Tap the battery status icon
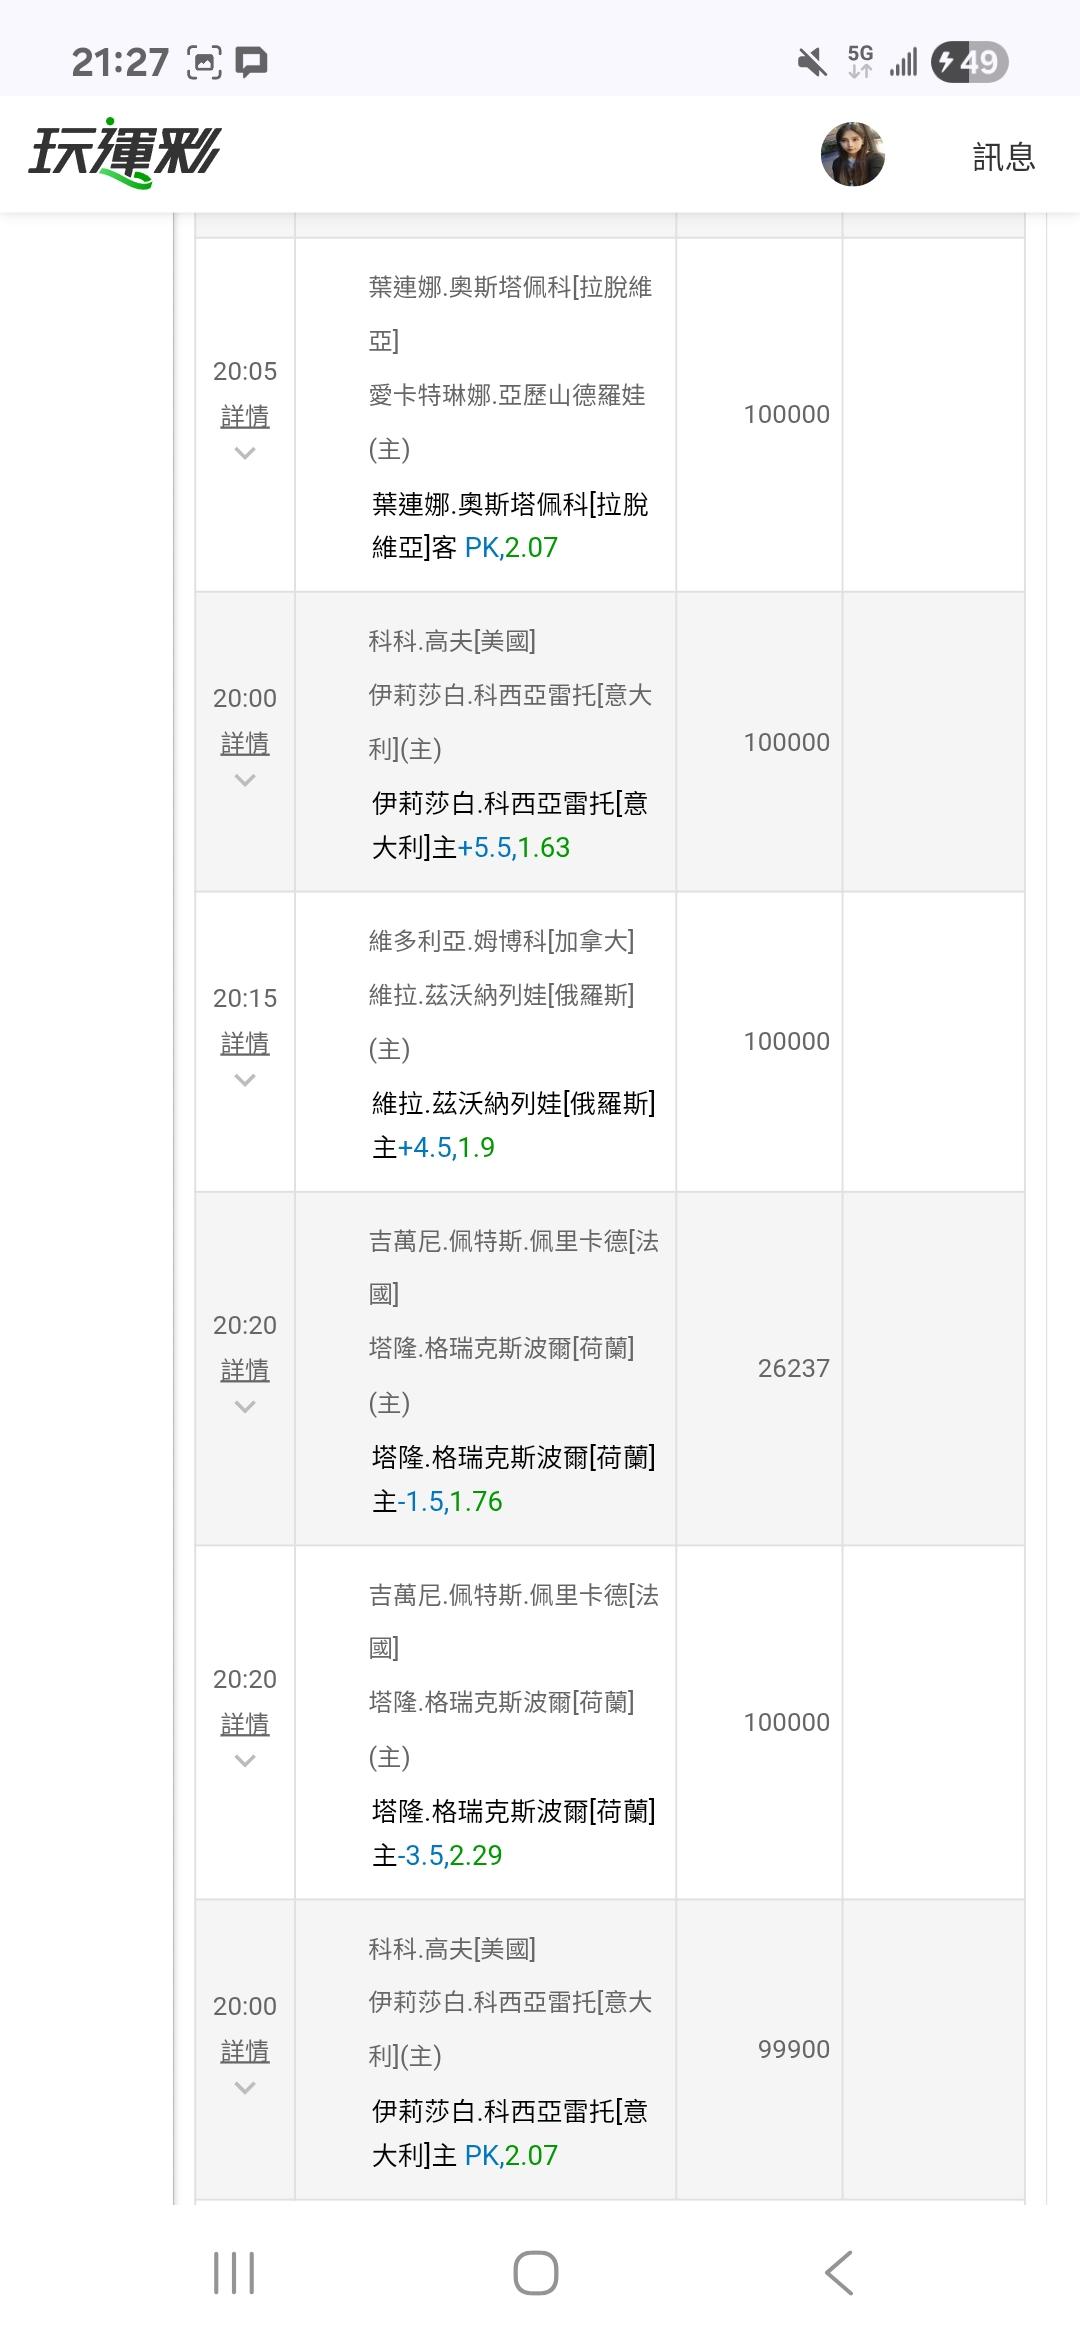The height and width of the screenshot is (2340, 1080). point(968,62)
